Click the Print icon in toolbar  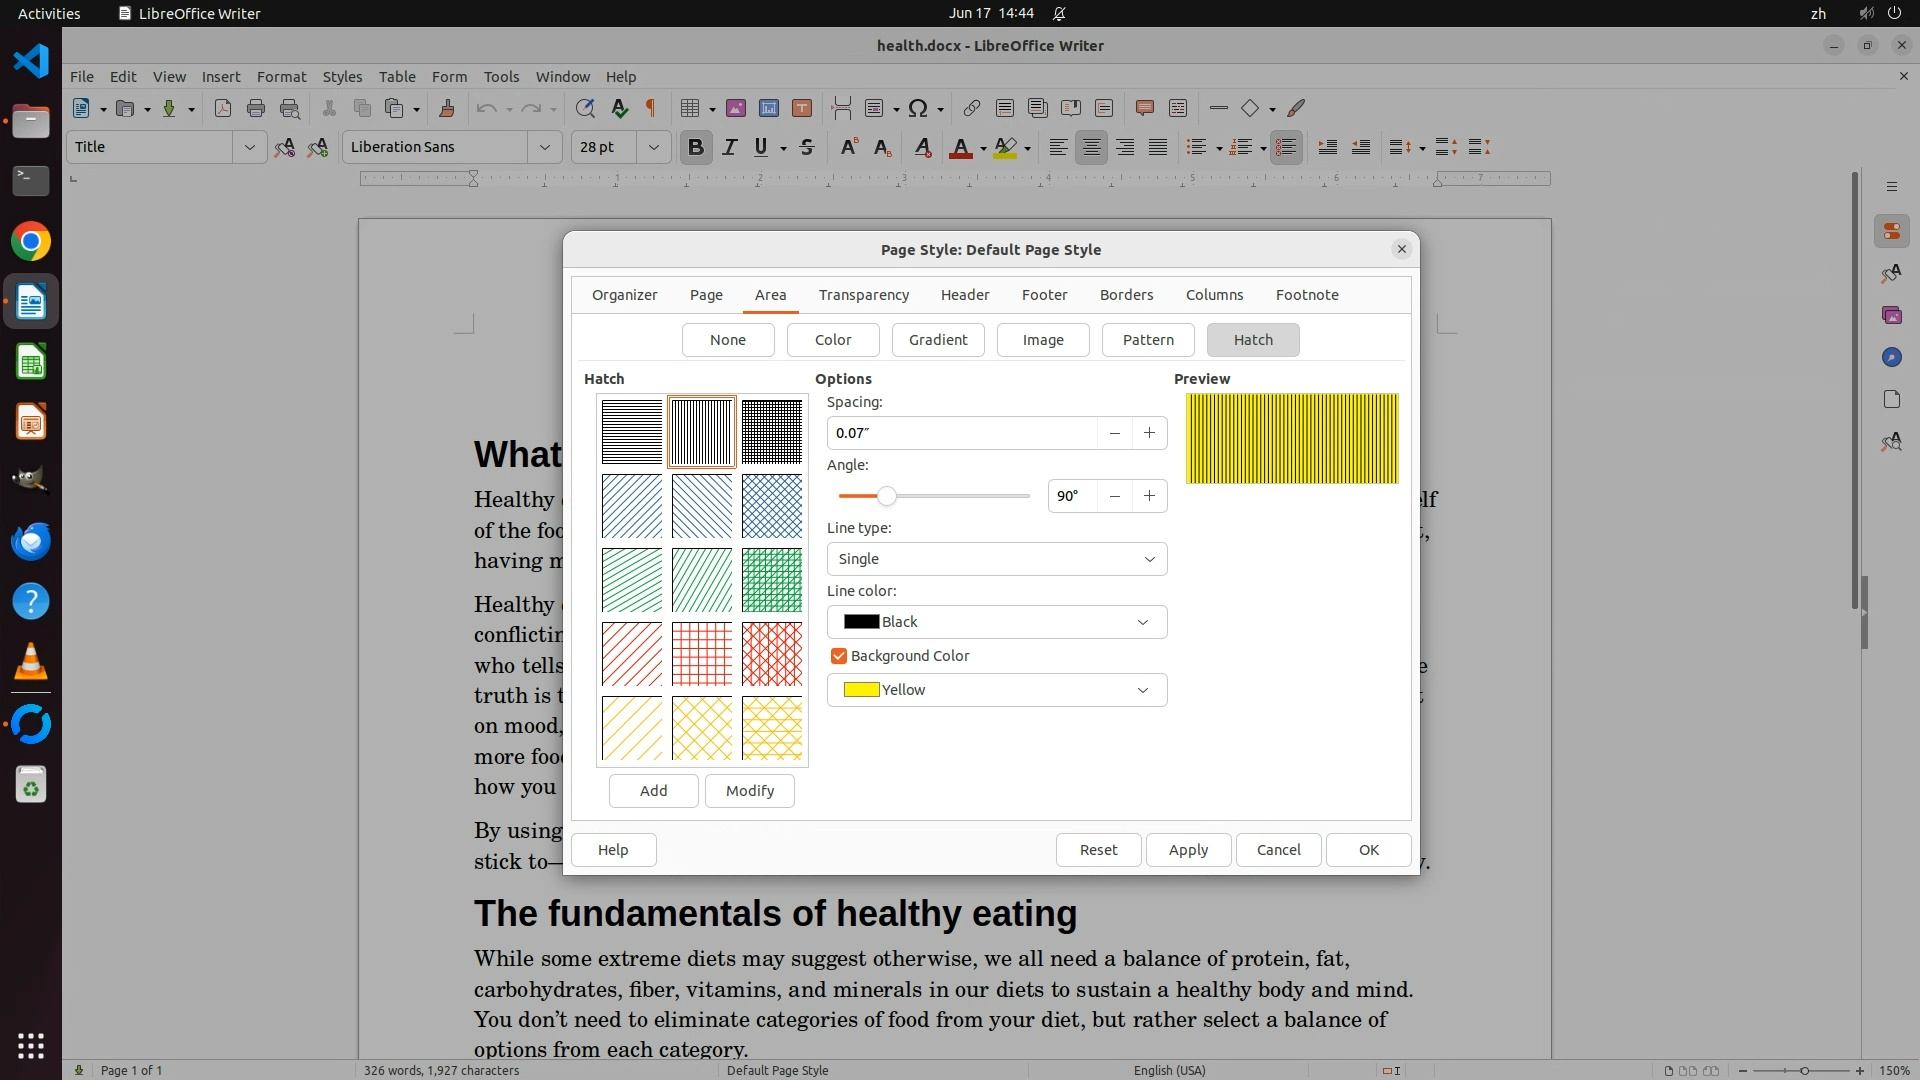(256, 108)
